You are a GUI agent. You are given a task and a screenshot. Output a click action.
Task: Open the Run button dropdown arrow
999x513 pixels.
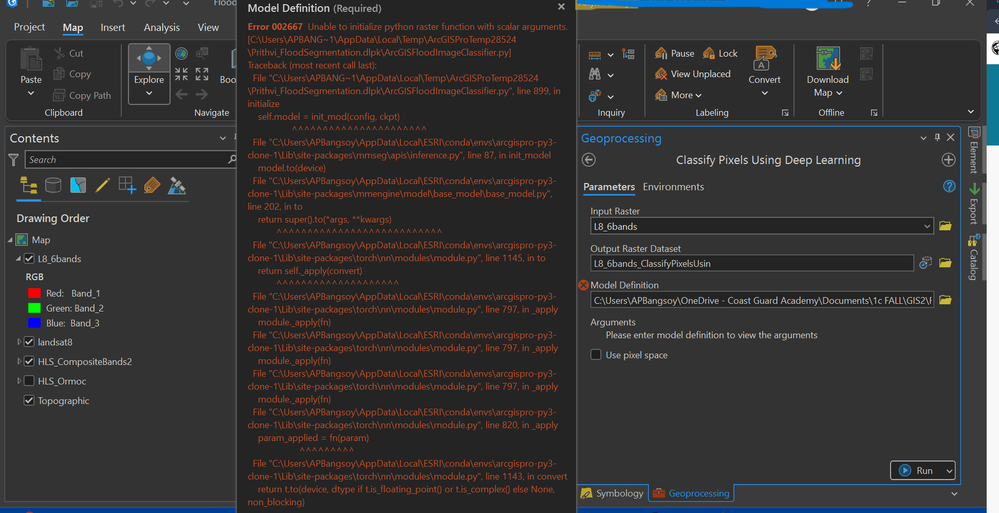tap(949, 471)
